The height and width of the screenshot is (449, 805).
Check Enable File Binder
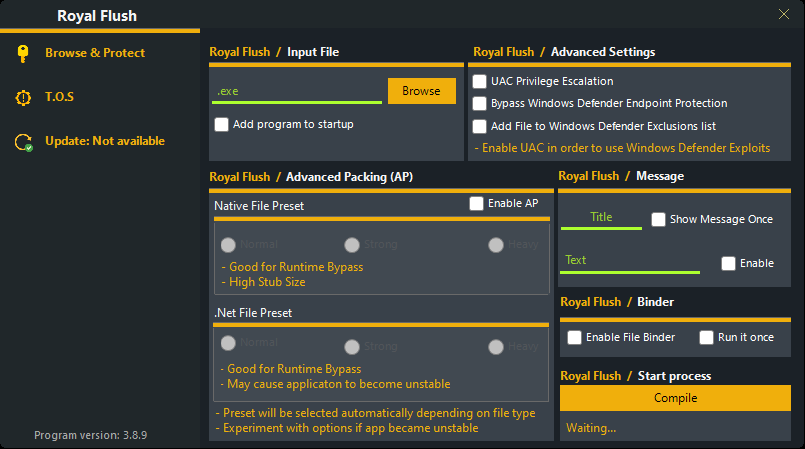(x=574, y=337)
